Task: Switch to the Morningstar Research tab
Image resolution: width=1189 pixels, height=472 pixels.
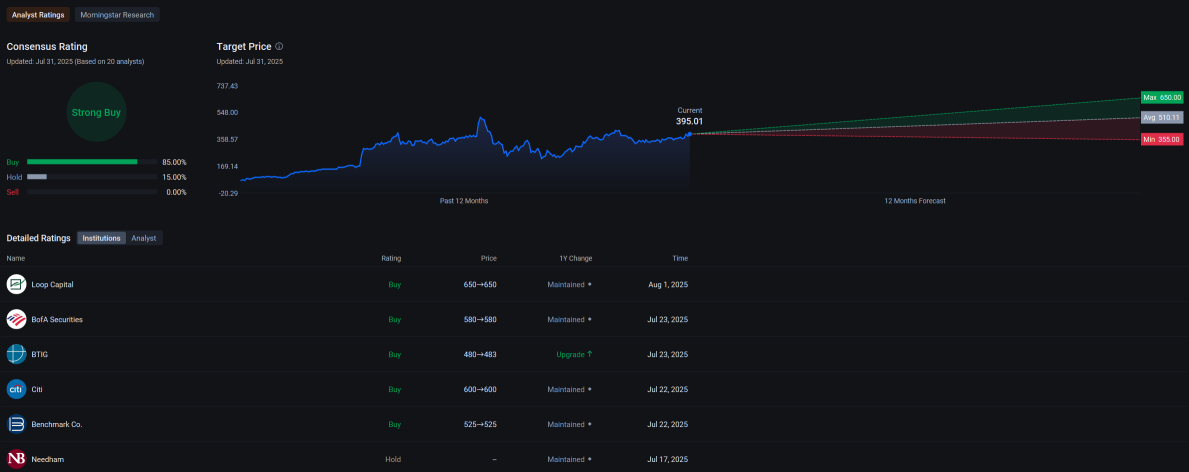Action: tap(118, 14)
